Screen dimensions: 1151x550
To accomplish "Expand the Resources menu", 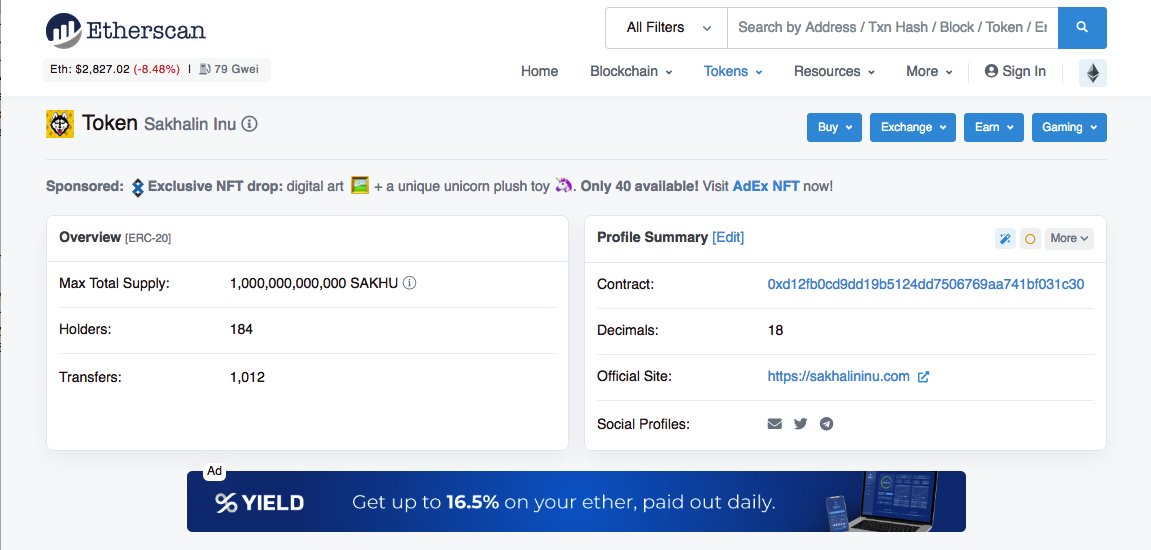I will [834, 71].
